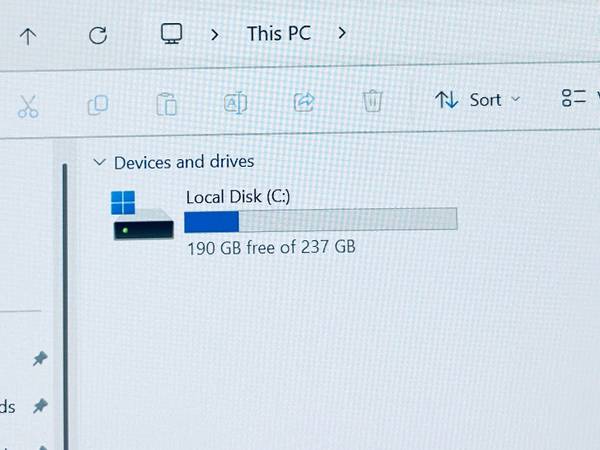
Task: Click the Share icon
Action: tap(304, 101)
